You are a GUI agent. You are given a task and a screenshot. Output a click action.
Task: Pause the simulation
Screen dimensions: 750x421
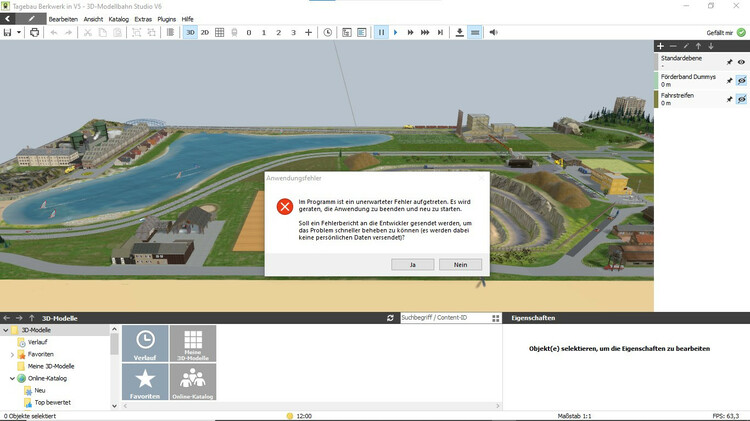(381, 33)
